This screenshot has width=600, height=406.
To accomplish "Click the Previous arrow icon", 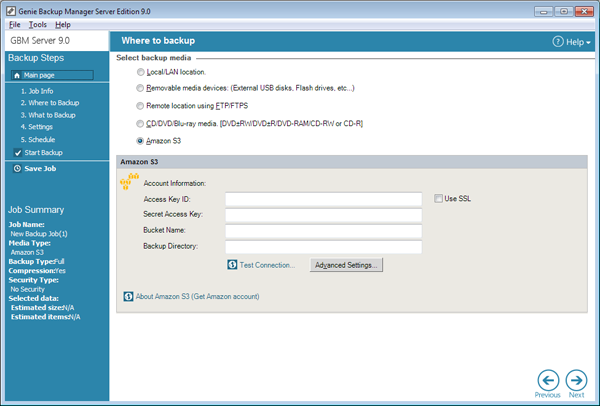I will (548, 380).
